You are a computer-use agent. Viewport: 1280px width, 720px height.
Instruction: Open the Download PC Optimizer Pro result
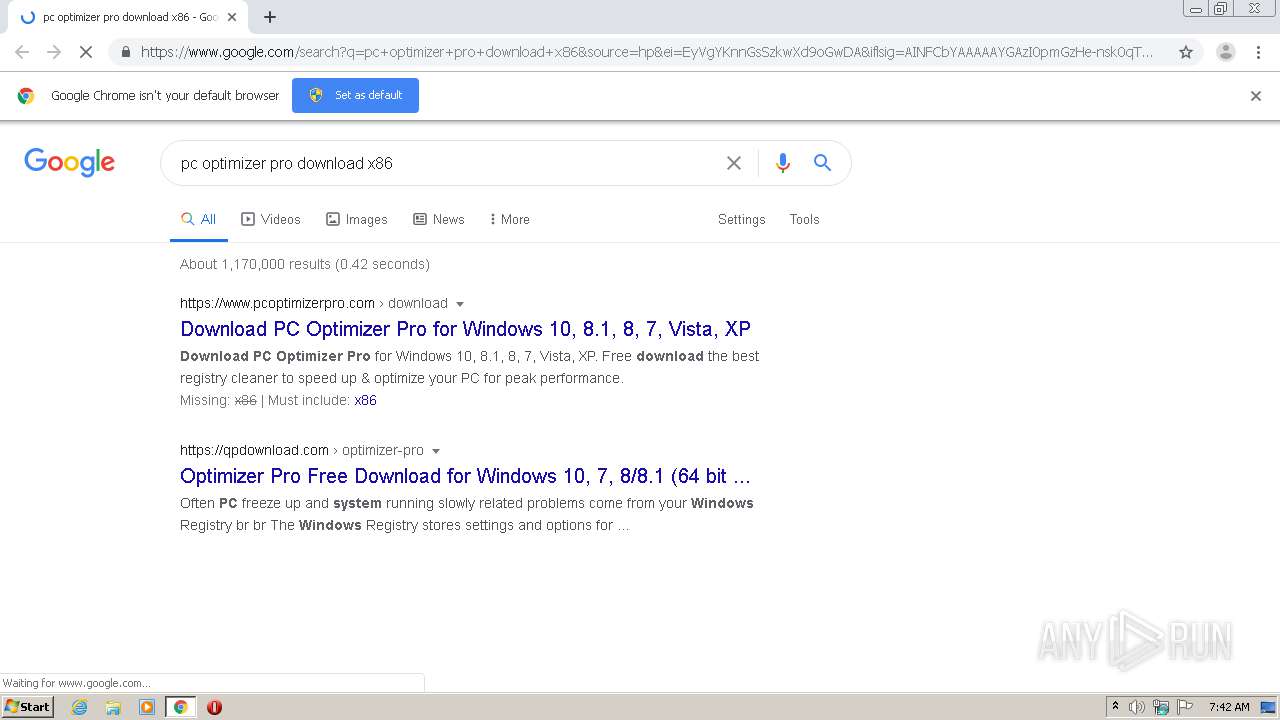click(465, 329)
